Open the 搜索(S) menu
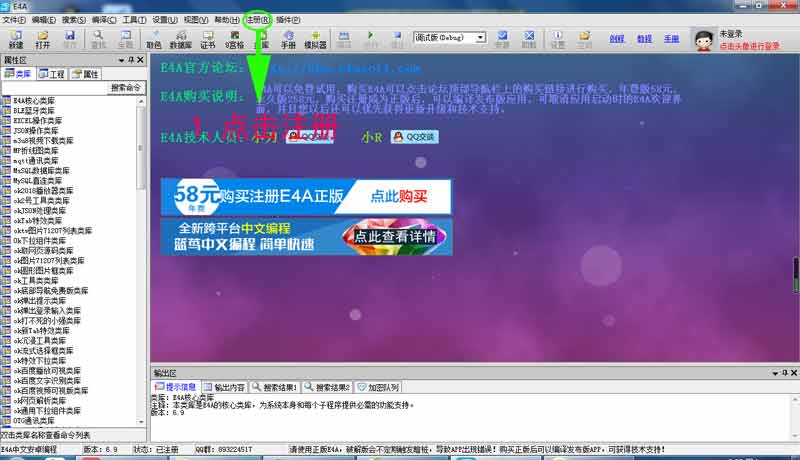The height and width of the screenshot is (460, 800). click(74, 20)
